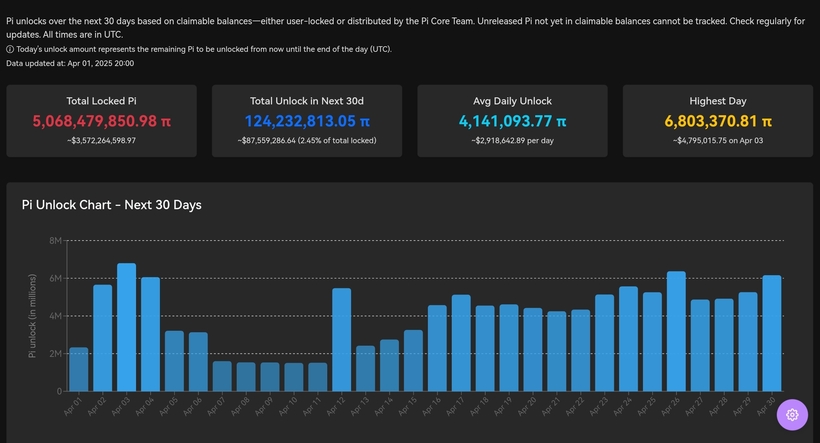Select the Total Locked Pi card

tap(101, 121)
